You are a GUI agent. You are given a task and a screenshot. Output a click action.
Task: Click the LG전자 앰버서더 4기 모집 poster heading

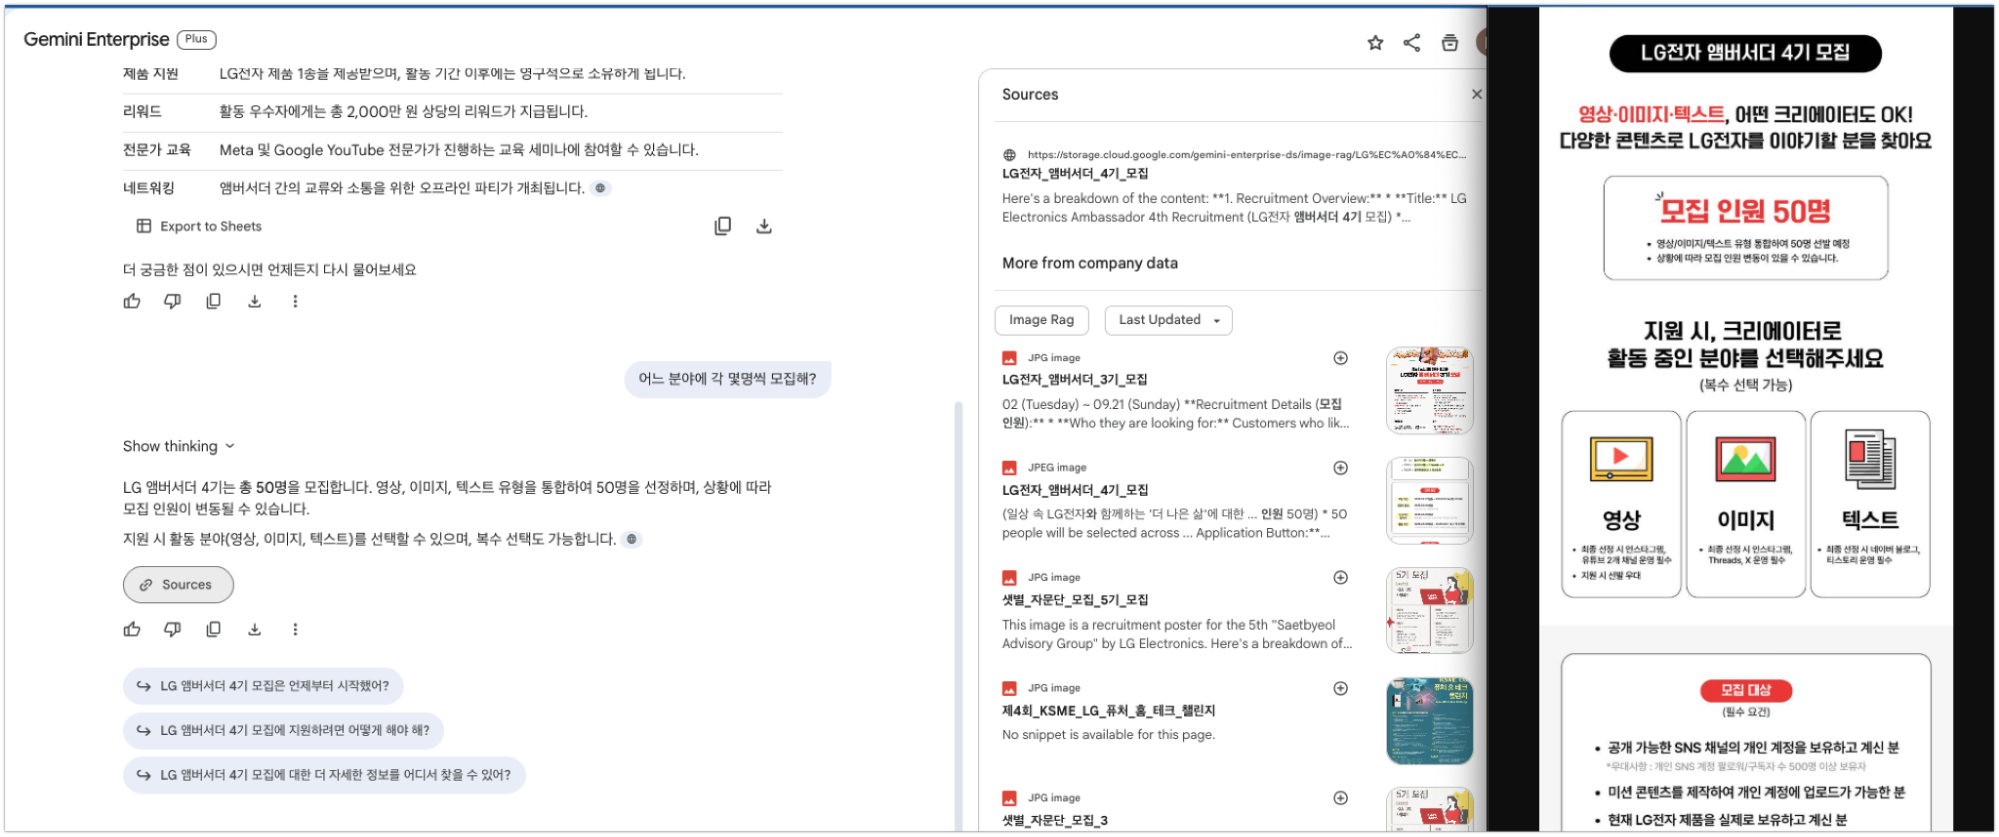click(x=1745, y=53)
